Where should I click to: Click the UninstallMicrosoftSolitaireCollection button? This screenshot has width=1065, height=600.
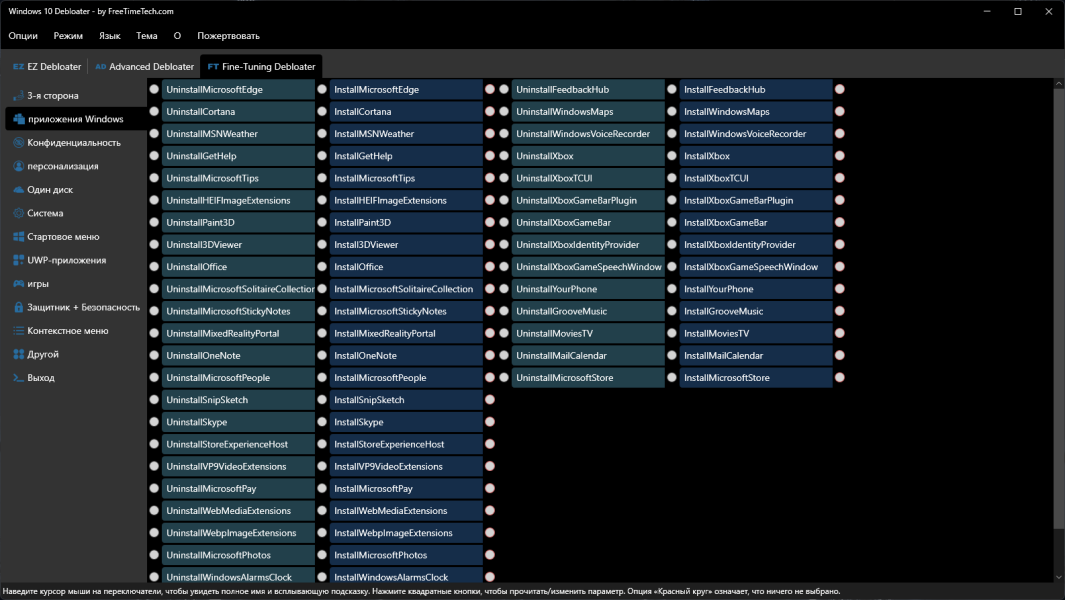point(238,289)
